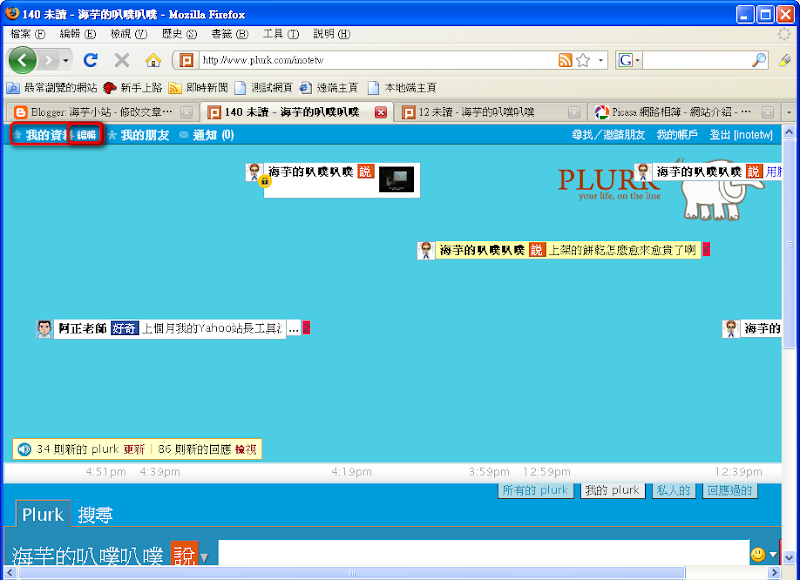Open the 本地端主頁 bookmark
This screenshot has width=800, height=580.
click(402, 88)
